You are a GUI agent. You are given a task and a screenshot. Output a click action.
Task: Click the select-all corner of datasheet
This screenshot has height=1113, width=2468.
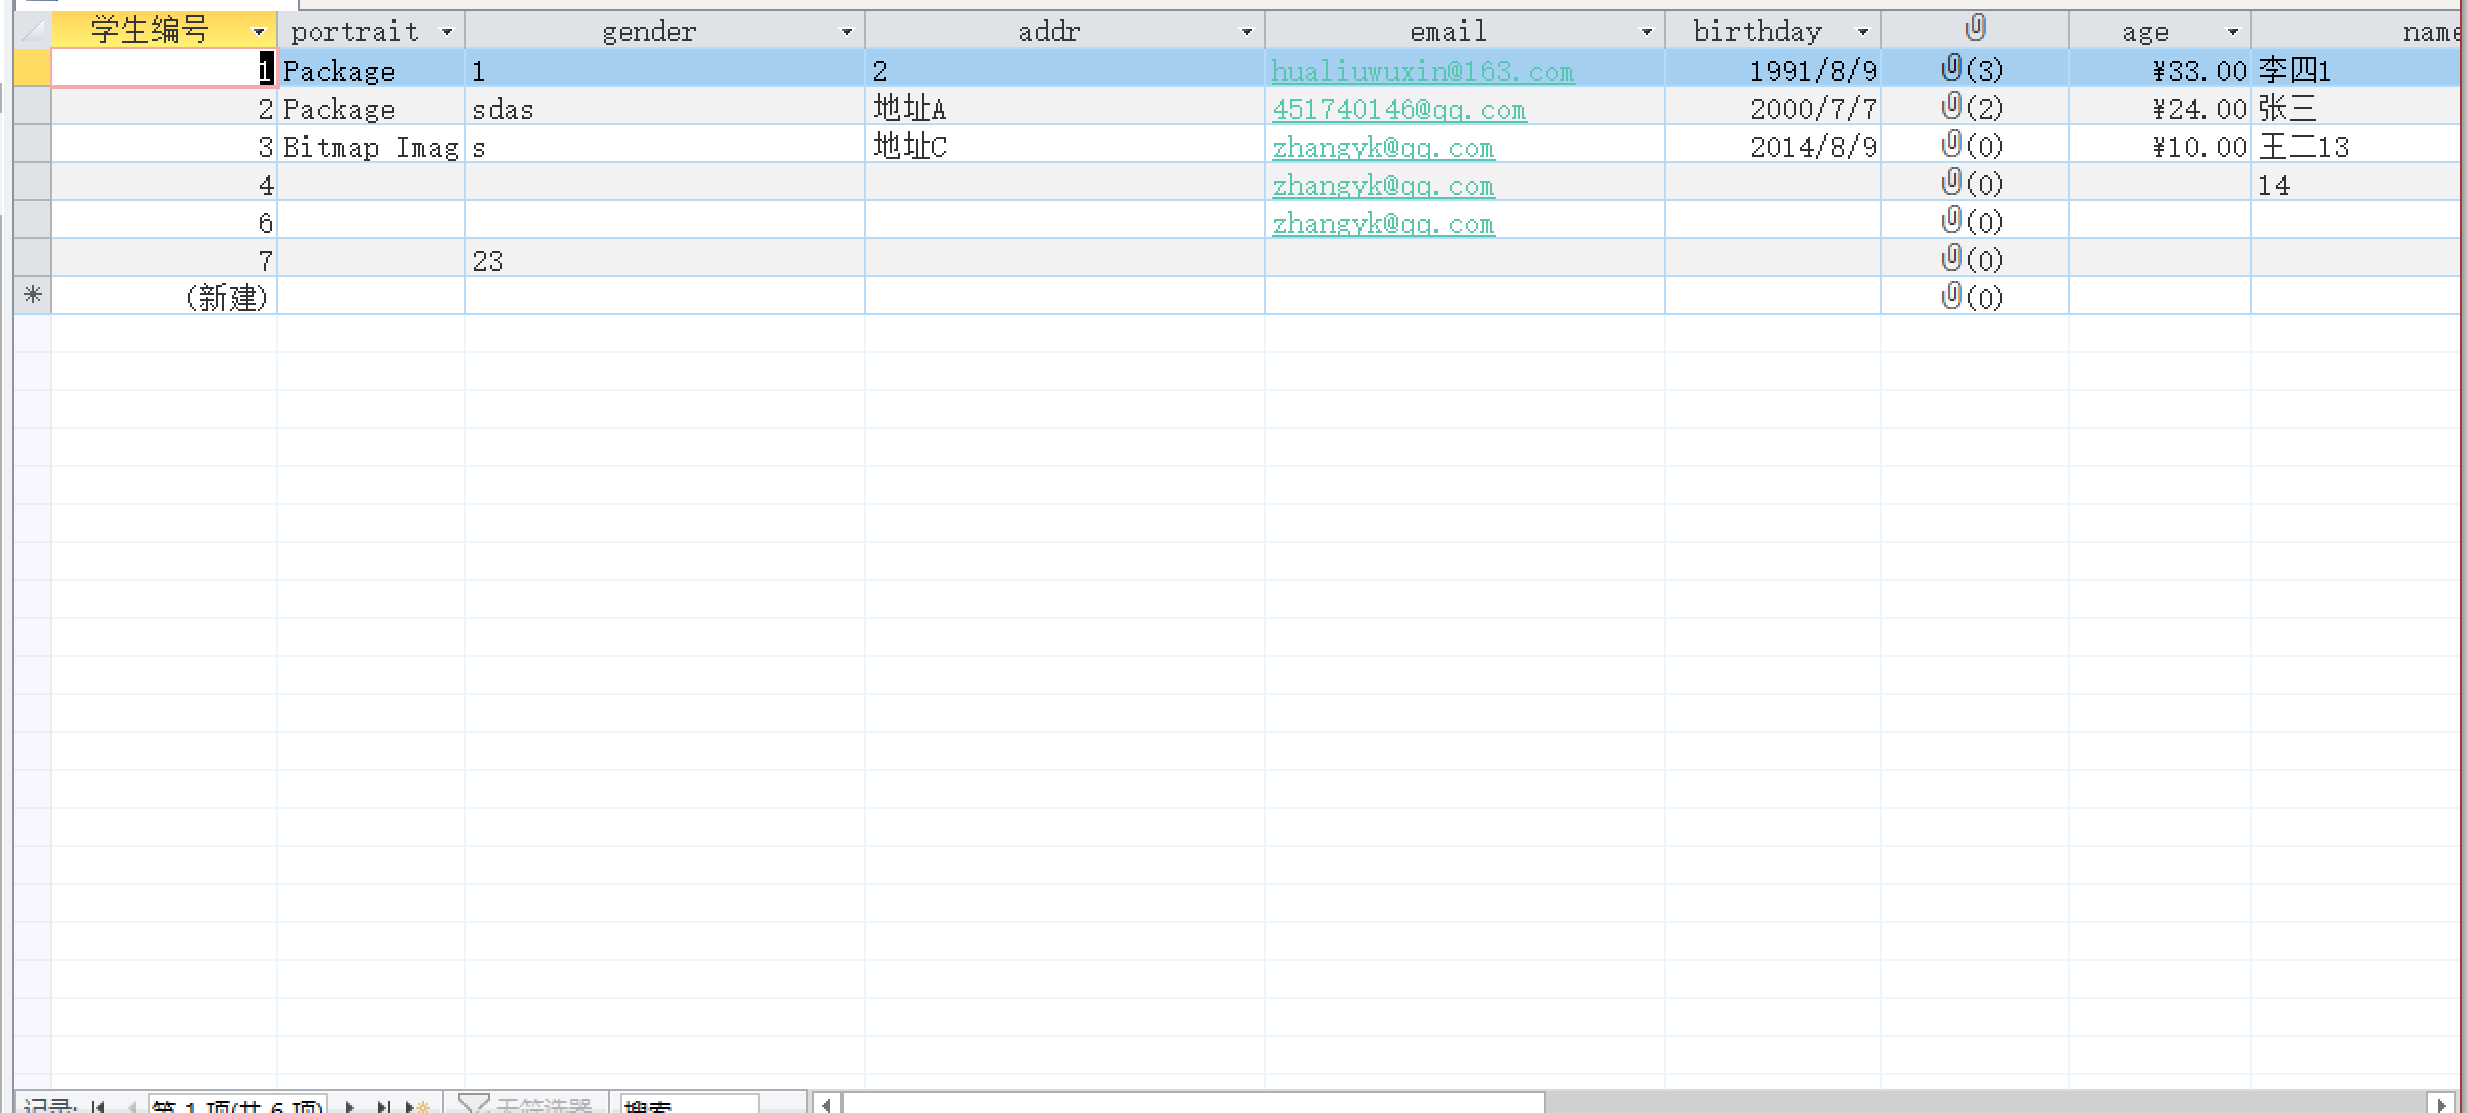[32, 30]
